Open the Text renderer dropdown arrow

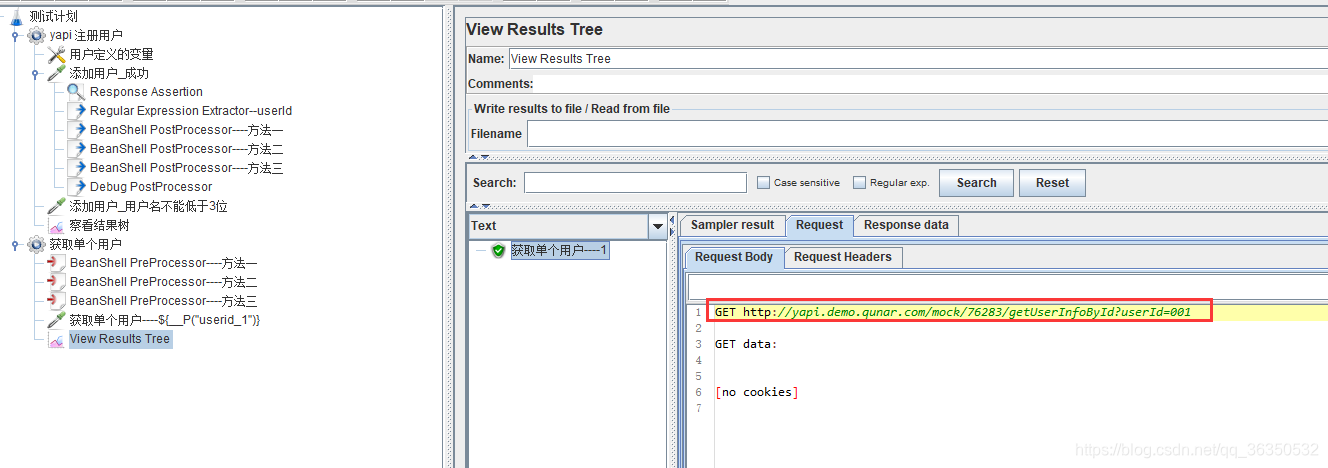(x=658, y=226)
